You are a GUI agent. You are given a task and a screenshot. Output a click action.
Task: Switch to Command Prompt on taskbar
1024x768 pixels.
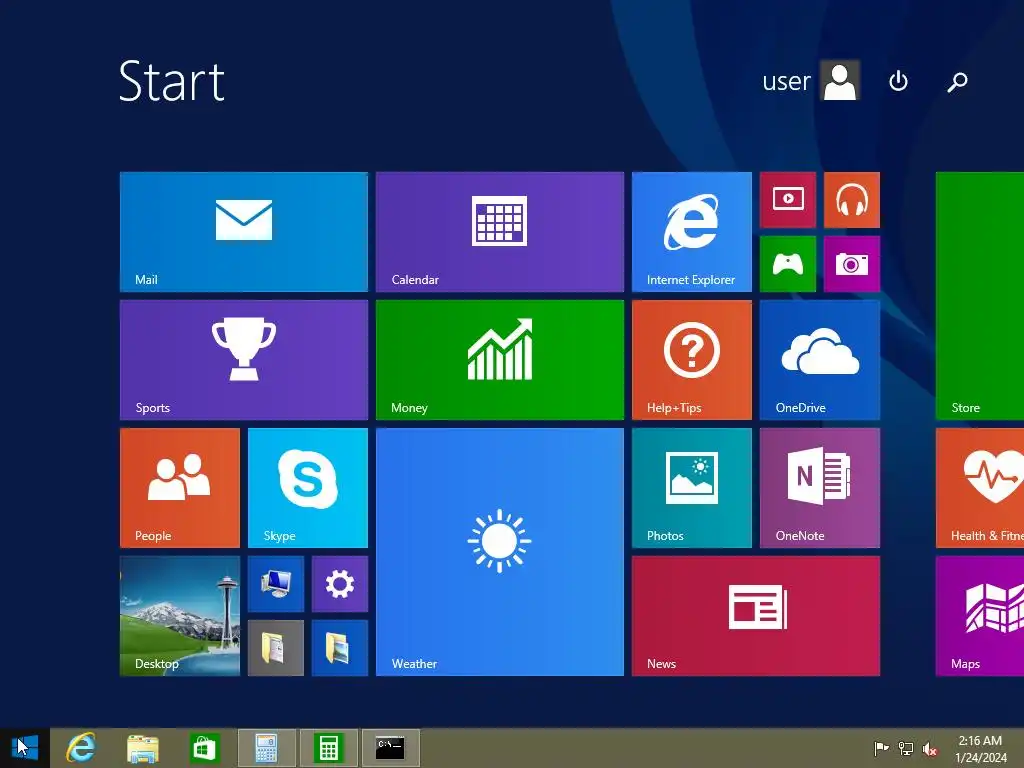tap(391, 748)
